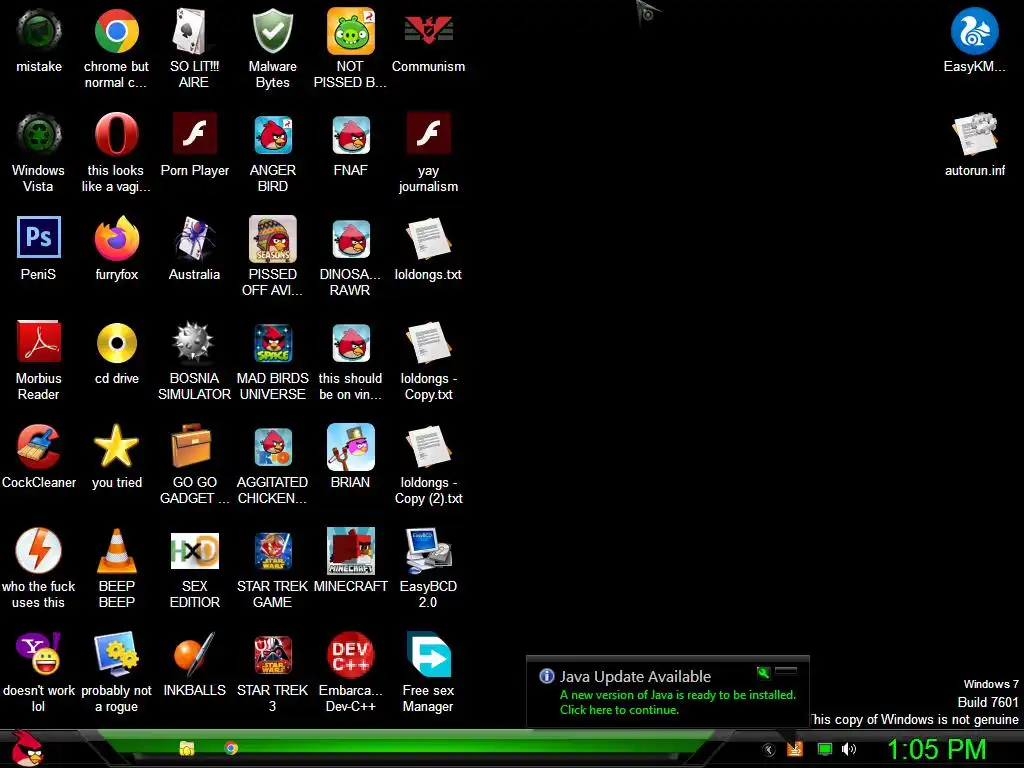Click the "Click here to continue." text

[619, 710]
